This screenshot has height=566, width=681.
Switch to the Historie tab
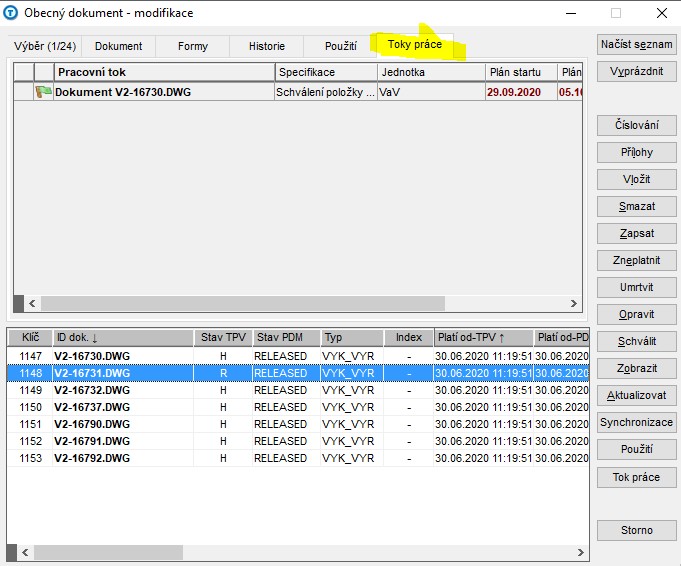[x=267, y=46]
